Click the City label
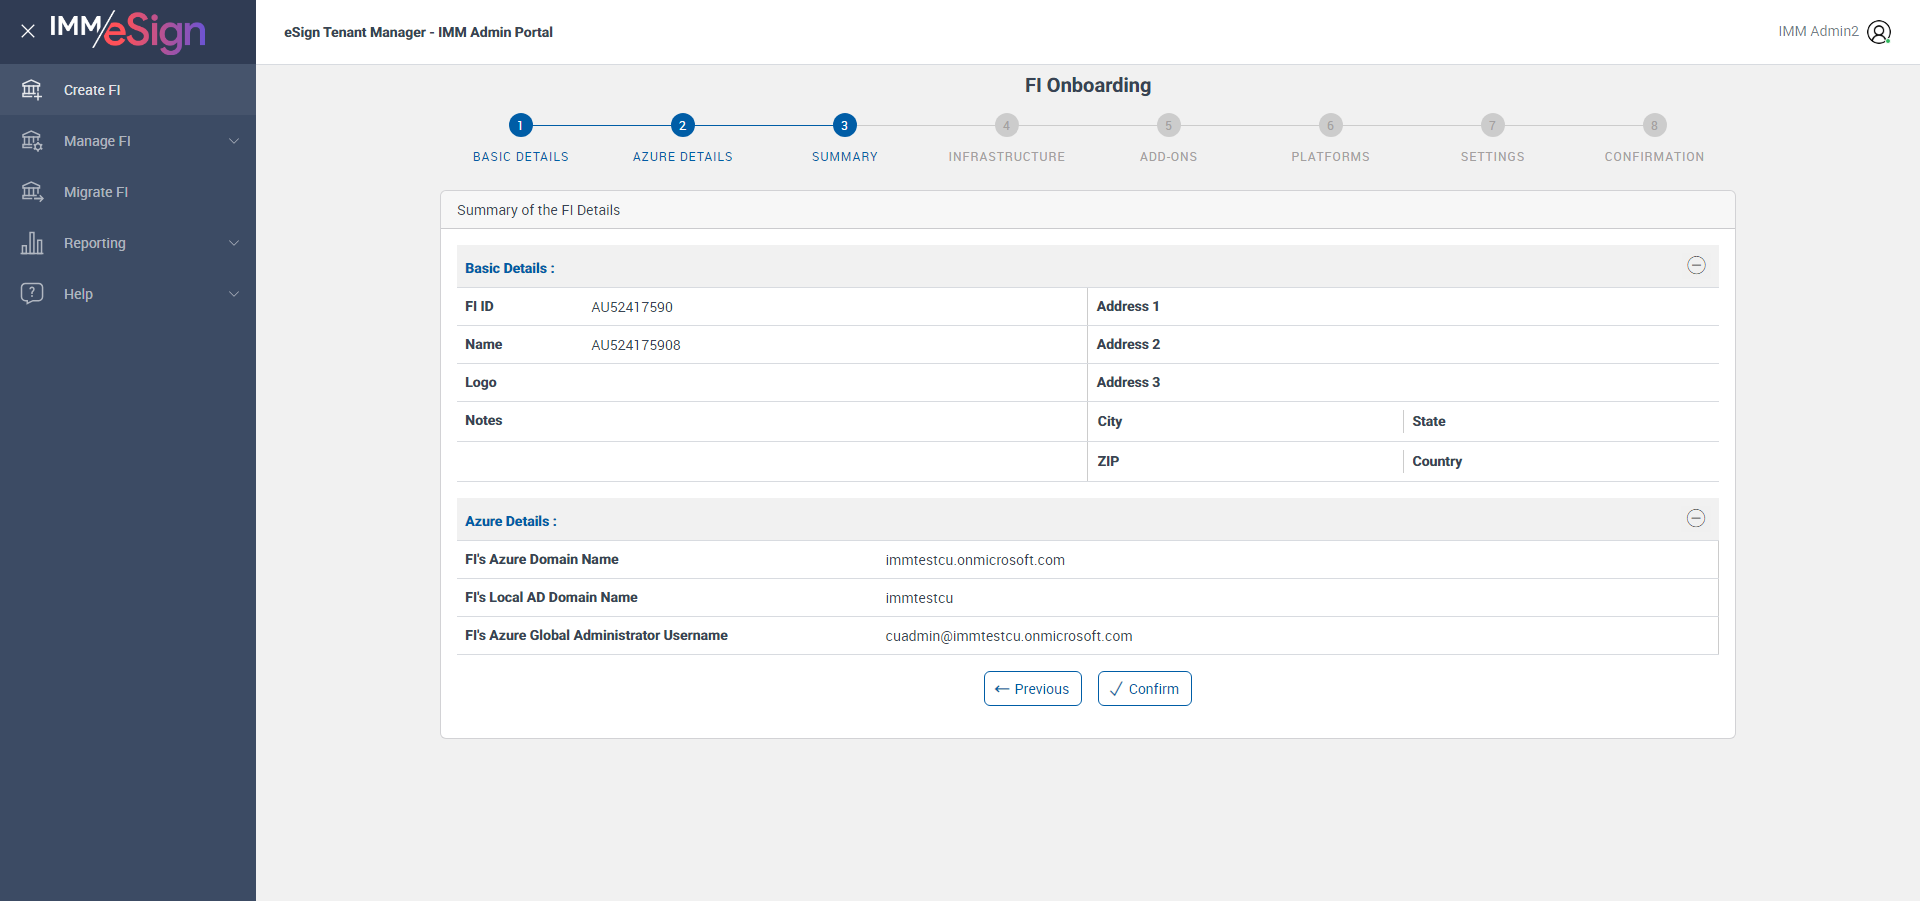Image resolution: width=1920 pixels, height=901 pixels. click(1109, 421)
